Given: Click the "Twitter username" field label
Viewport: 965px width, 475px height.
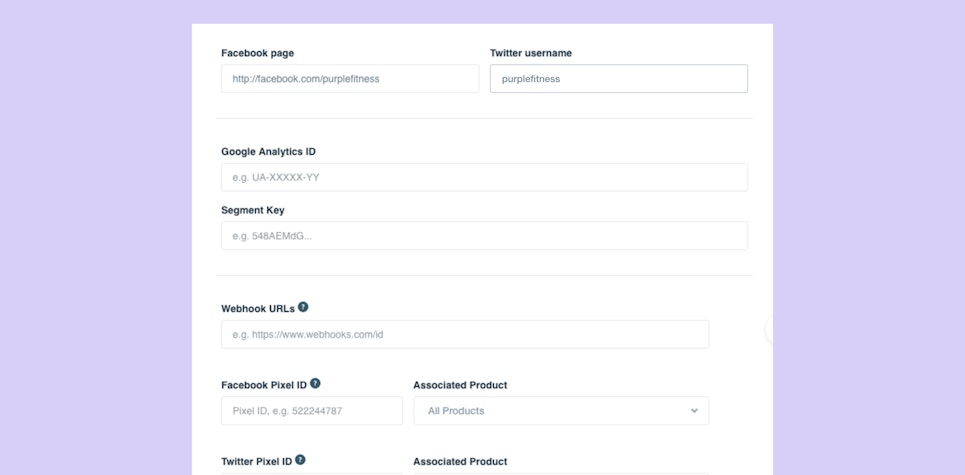Looking at the screenshot, I should pos(530,53).
